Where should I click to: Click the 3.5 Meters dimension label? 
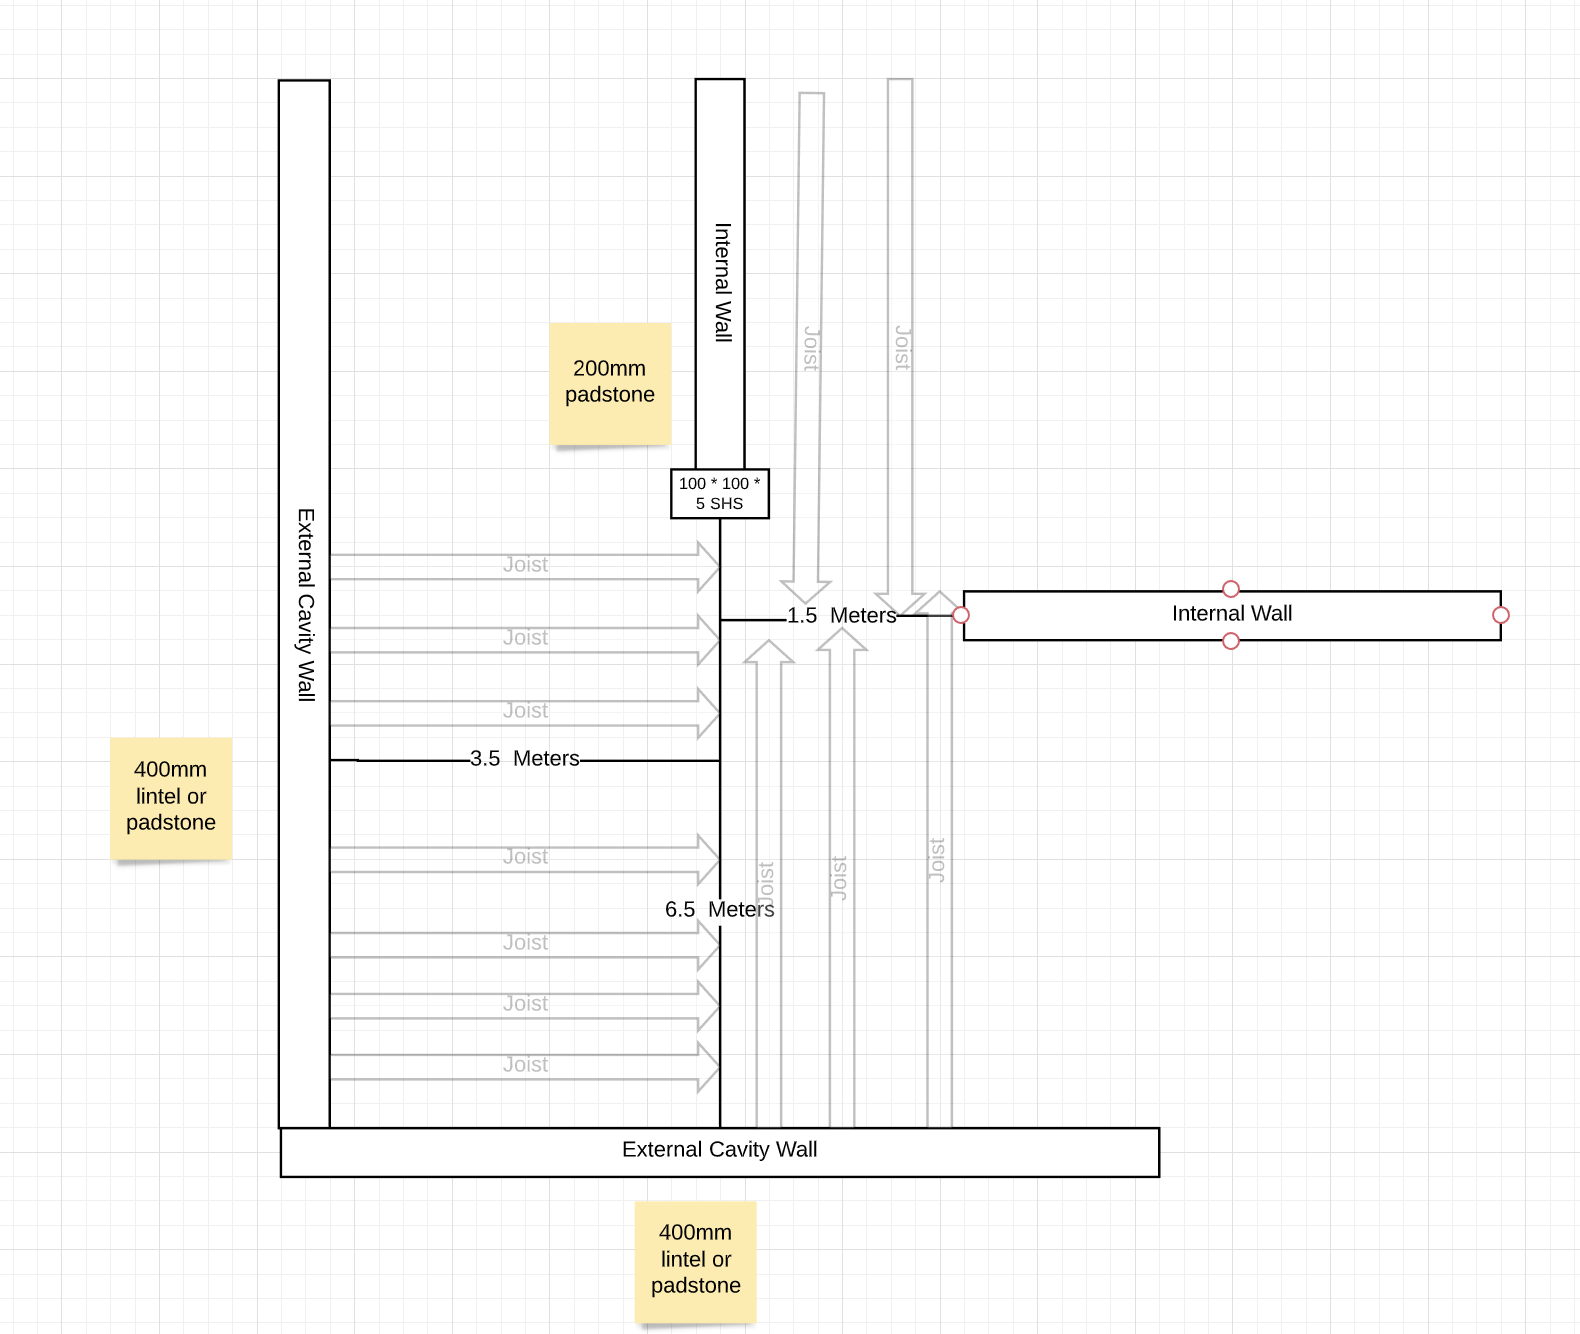pos(525,759)
